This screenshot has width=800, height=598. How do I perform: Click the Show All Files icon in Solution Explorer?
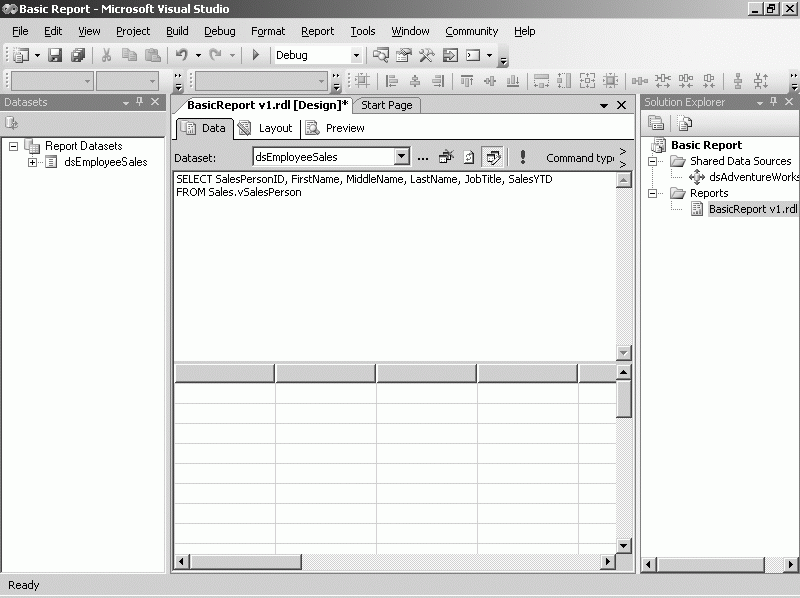685,123
